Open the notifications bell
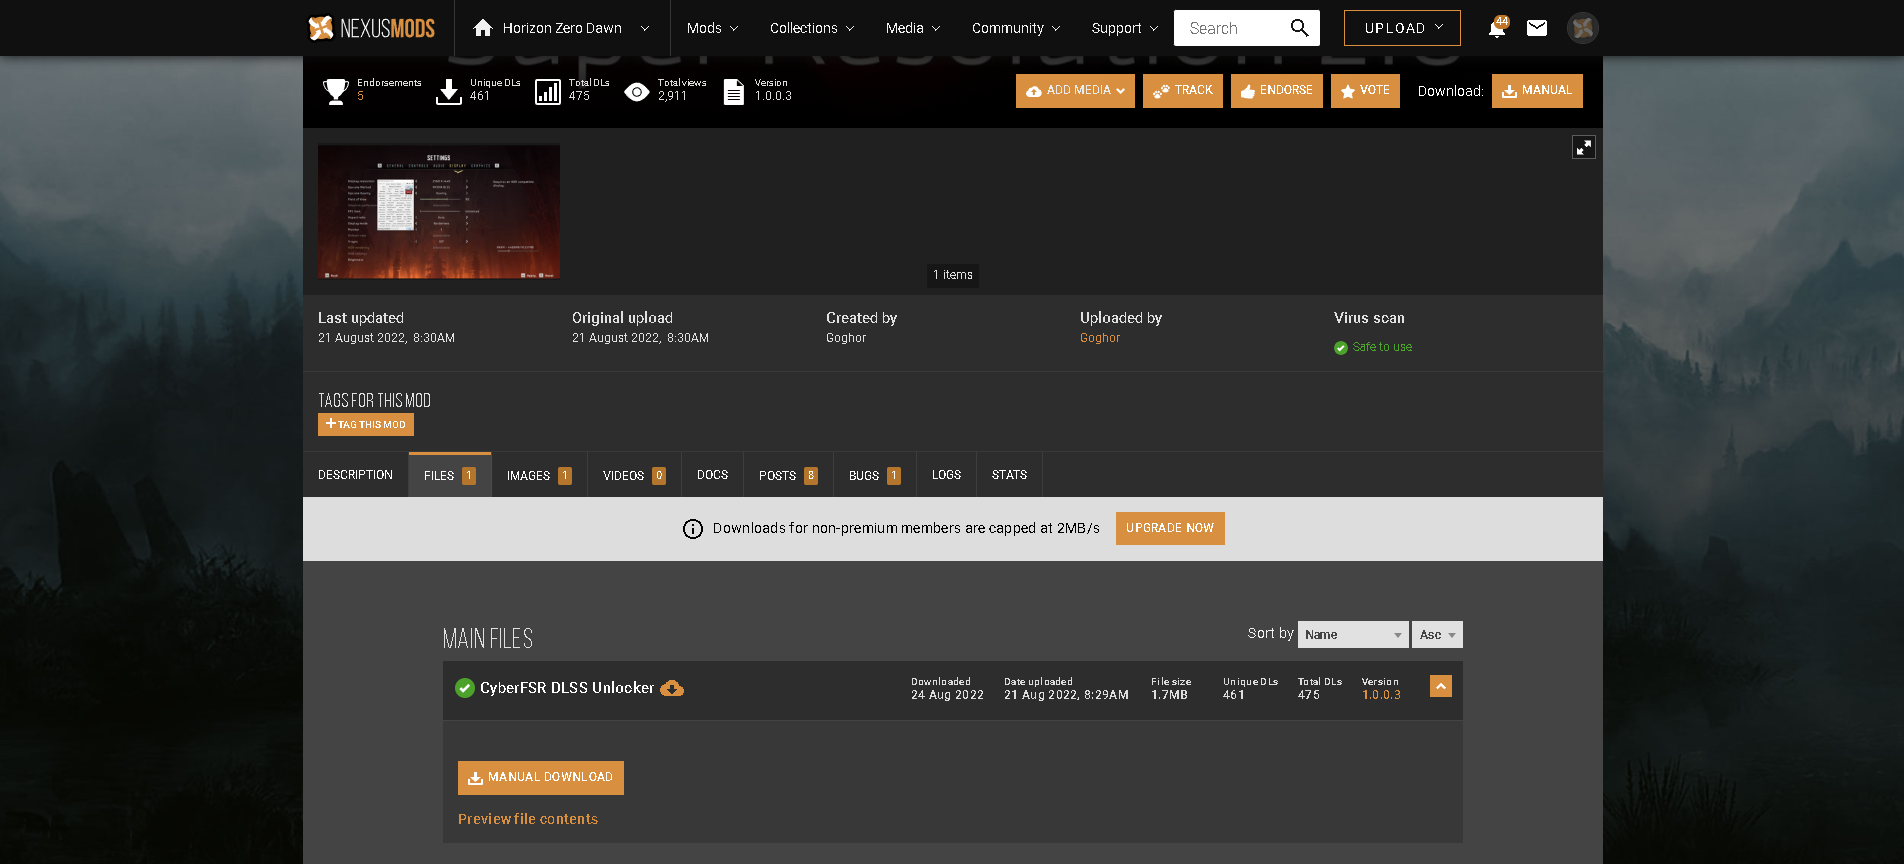 (1497, 28)
